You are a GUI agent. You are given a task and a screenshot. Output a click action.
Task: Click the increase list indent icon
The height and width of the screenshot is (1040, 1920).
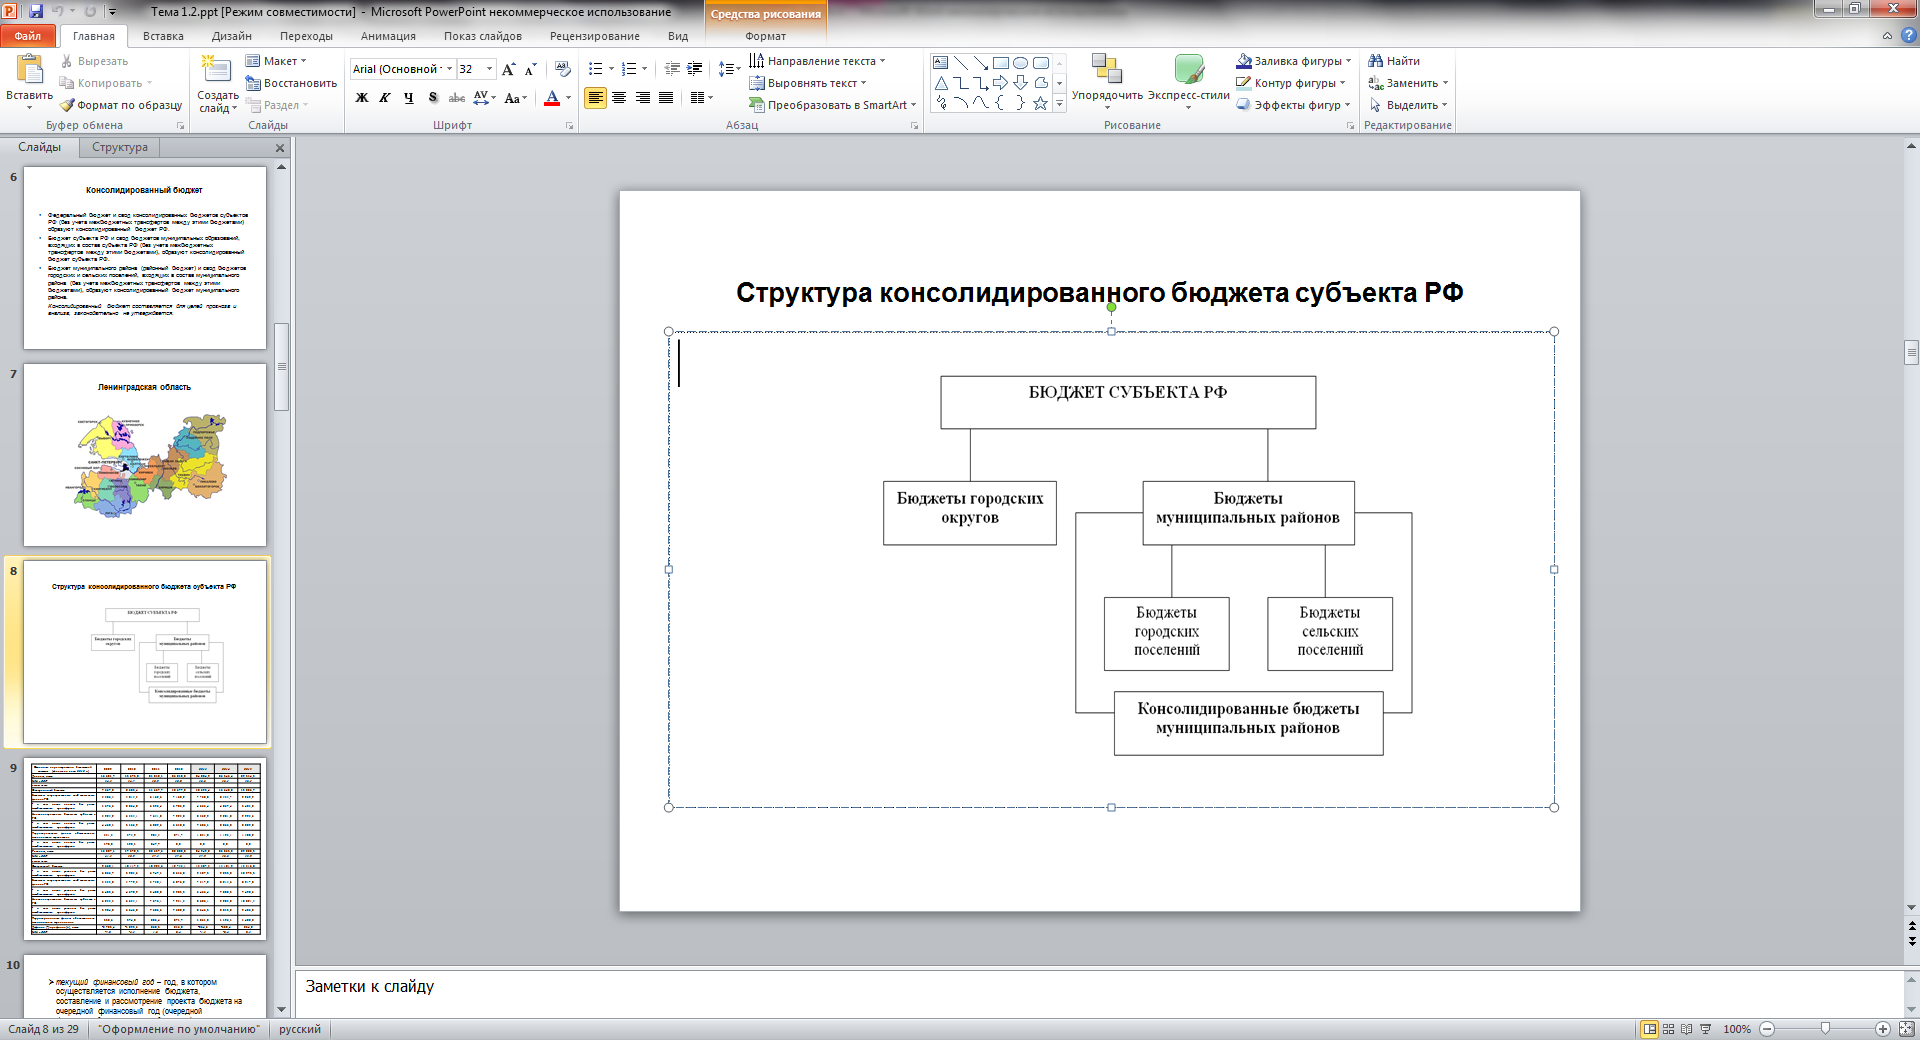point(695,69)
